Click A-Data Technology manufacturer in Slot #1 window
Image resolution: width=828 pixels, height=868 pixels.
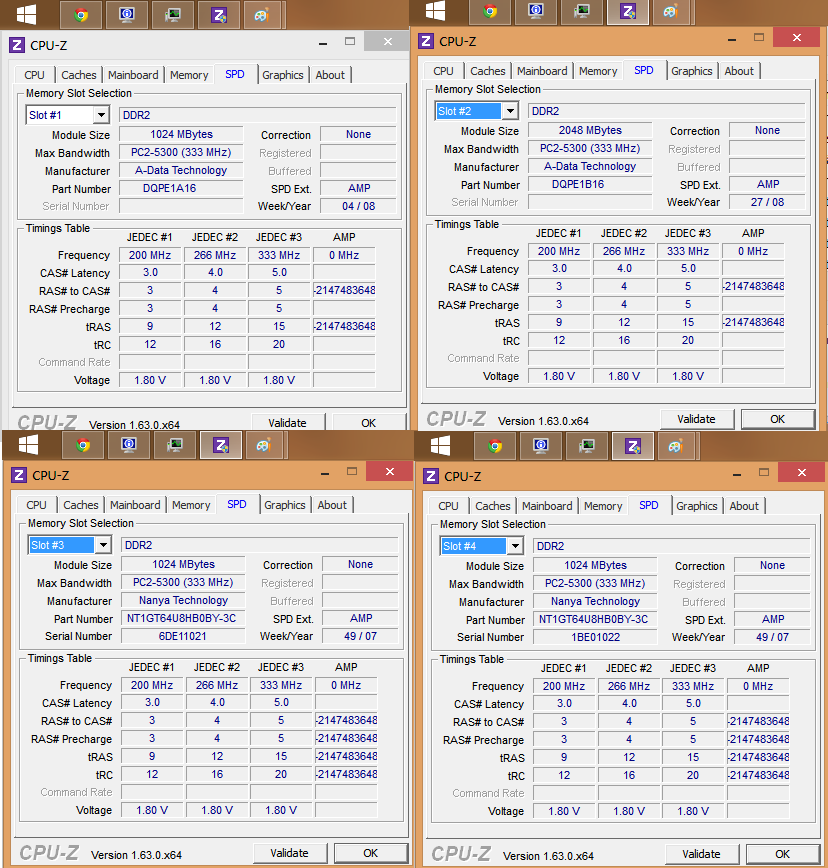[x=181, y=170]
